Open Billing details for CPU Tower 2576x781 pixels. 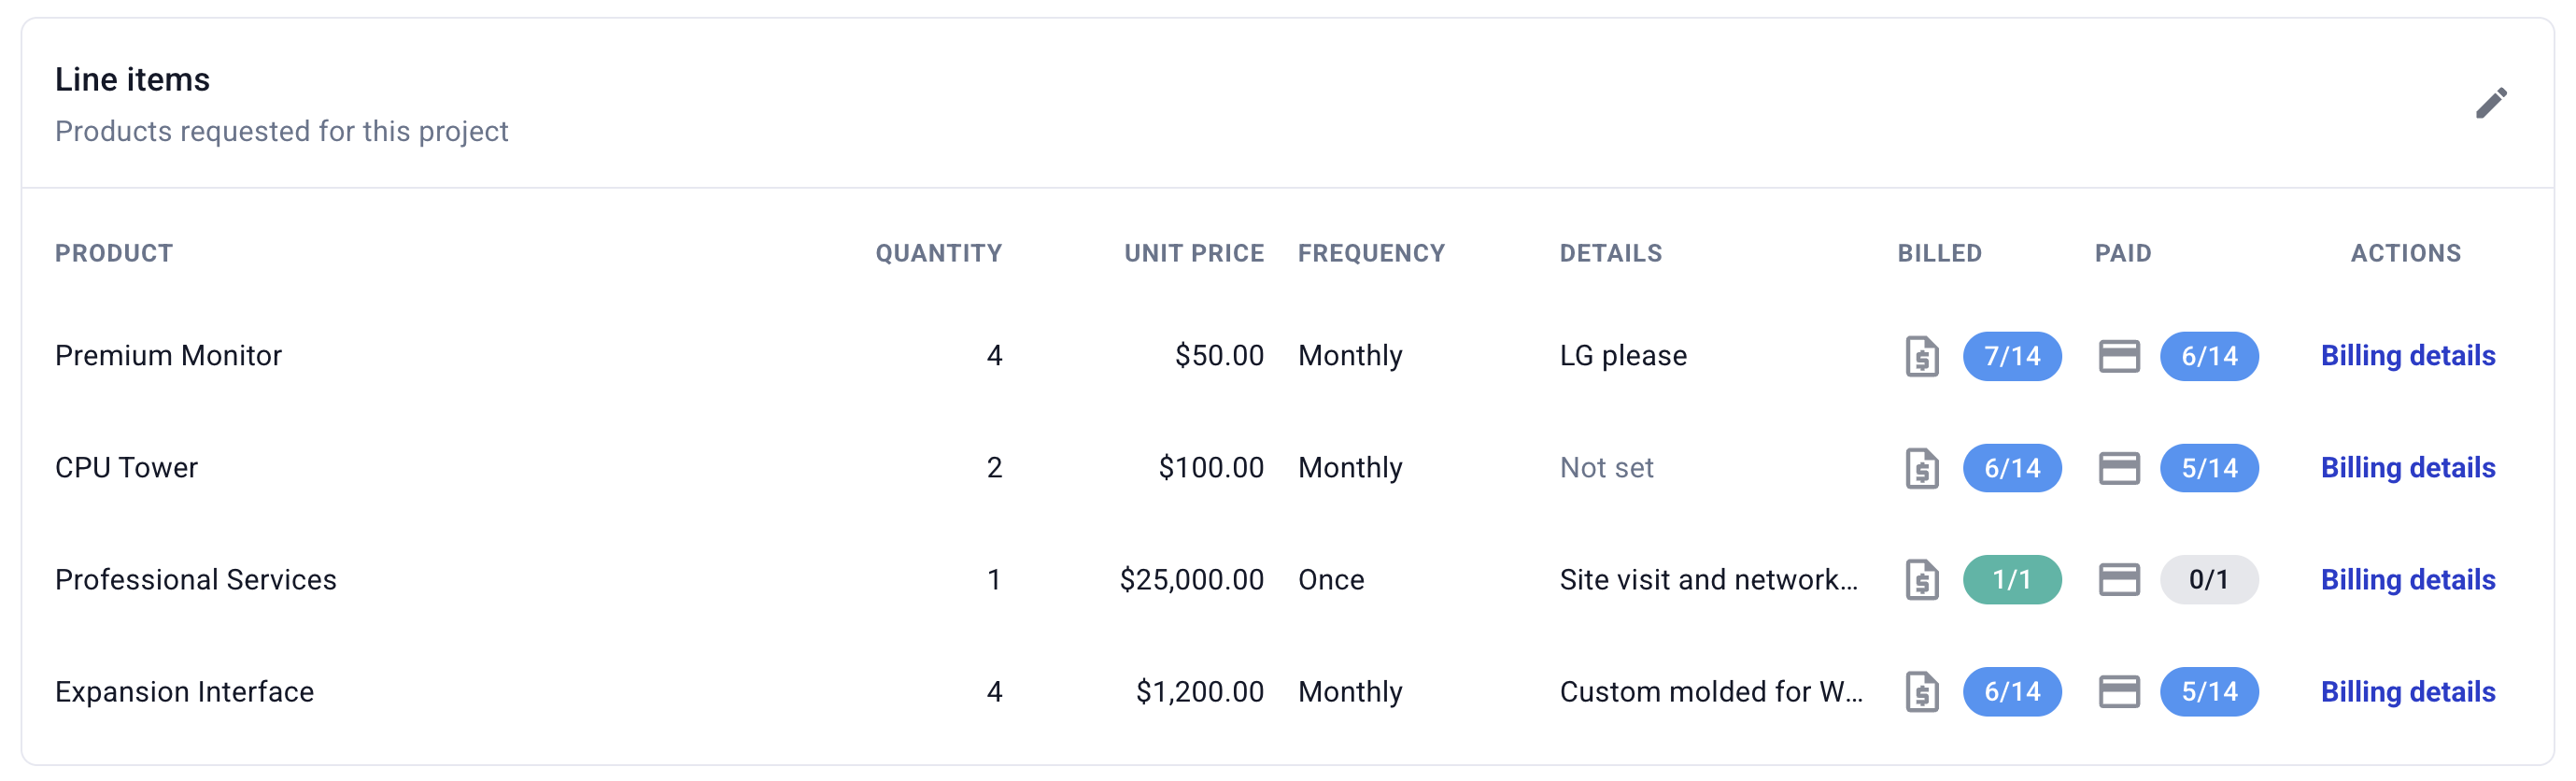click(2407, 468)
